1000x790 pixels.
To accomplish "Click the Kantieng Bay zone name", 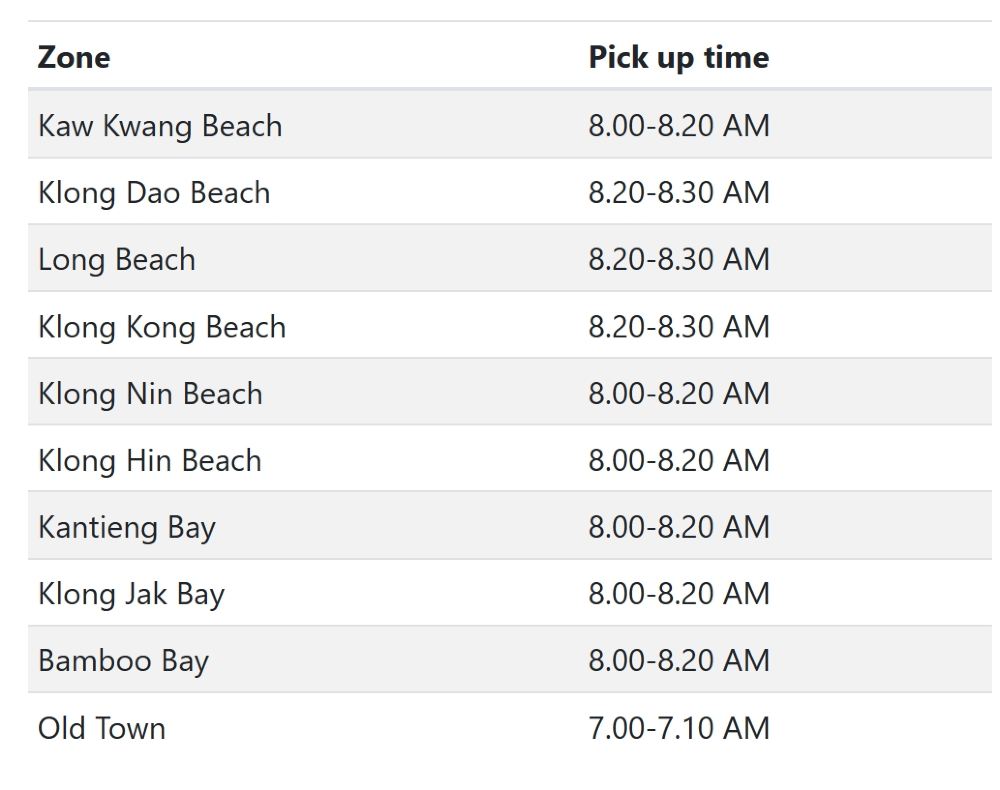I will click(127, 527).
